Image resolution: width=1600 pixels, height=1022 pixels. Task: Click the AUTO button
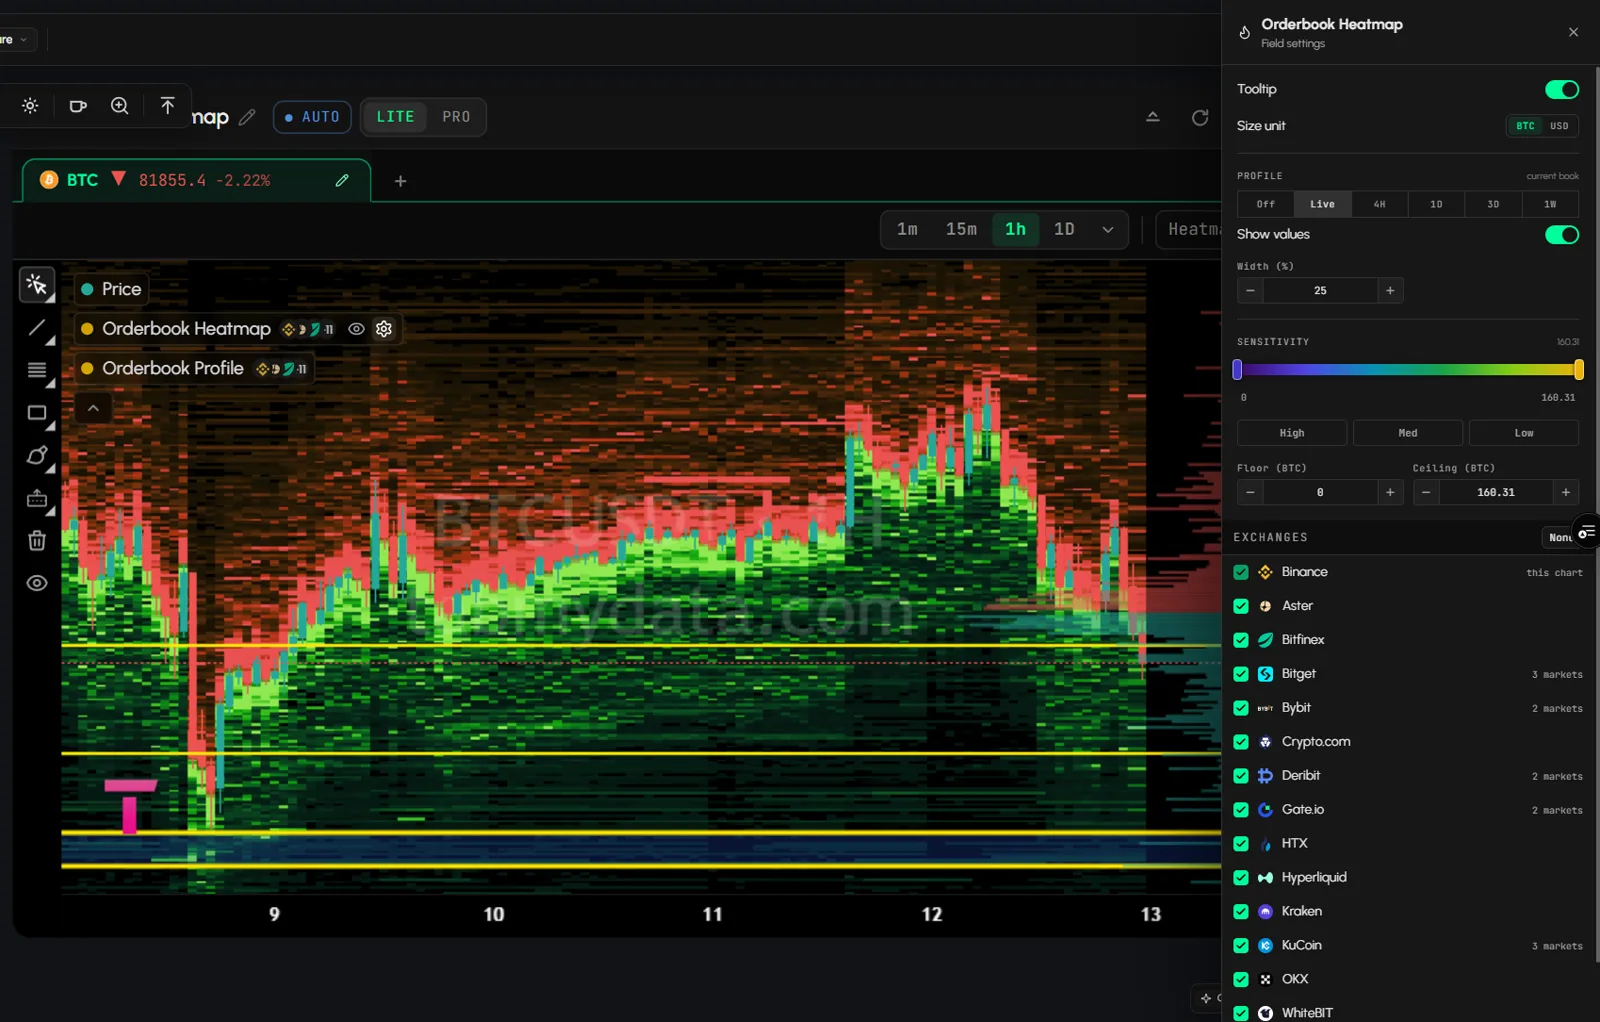point(312,117)
